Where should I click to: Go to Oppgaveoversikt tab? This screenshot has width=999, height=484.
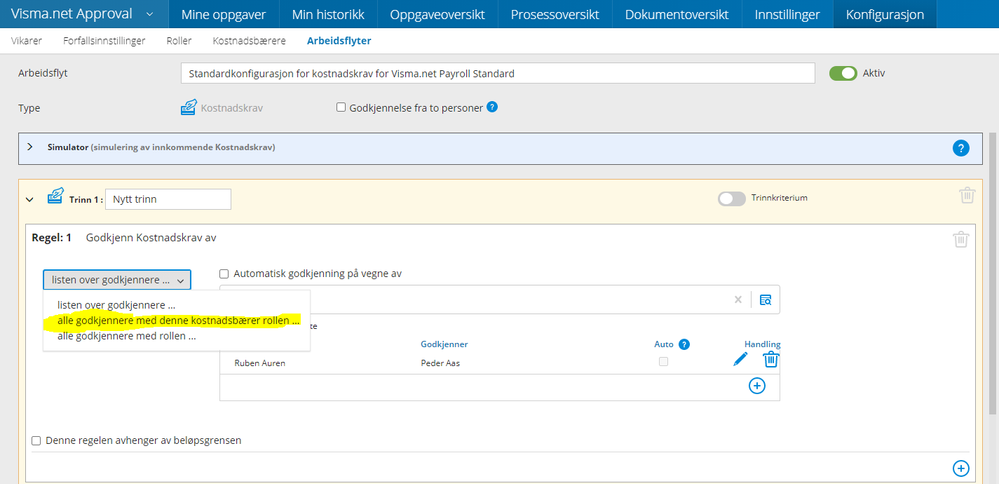coord(437,14)
